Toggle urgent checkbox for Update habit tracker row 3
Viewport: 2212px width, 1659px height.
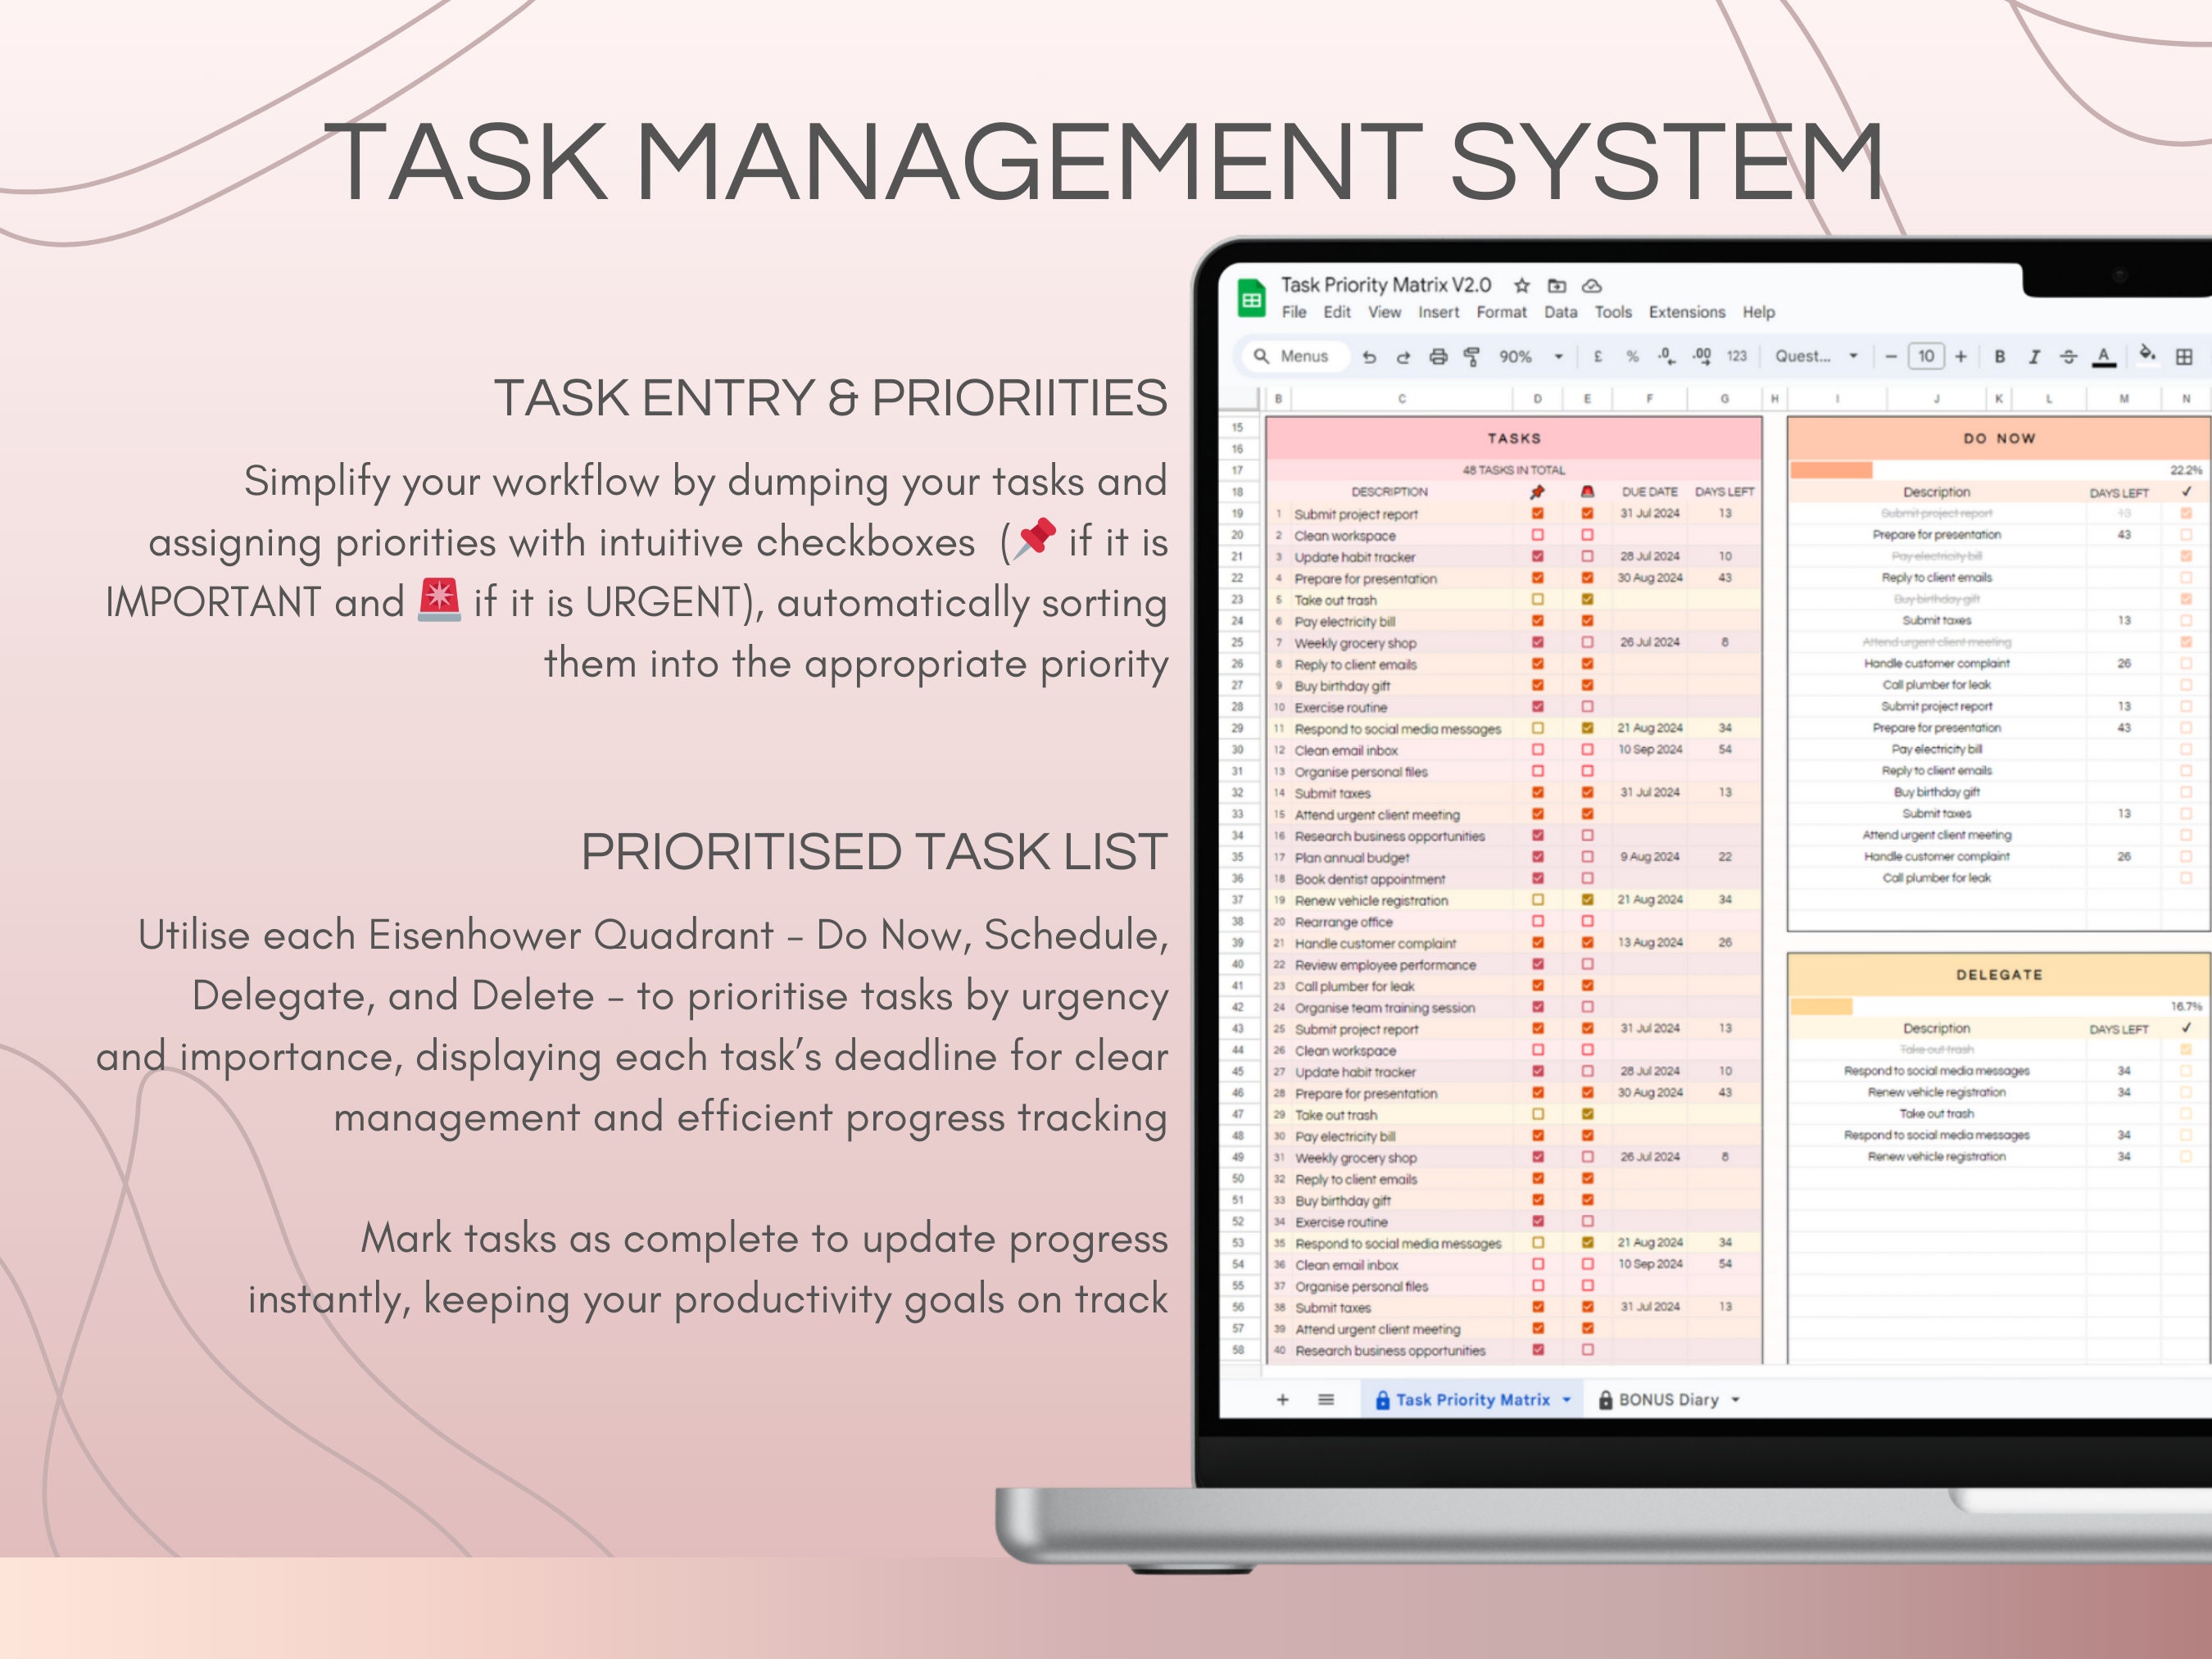(x=1587, y=556)
